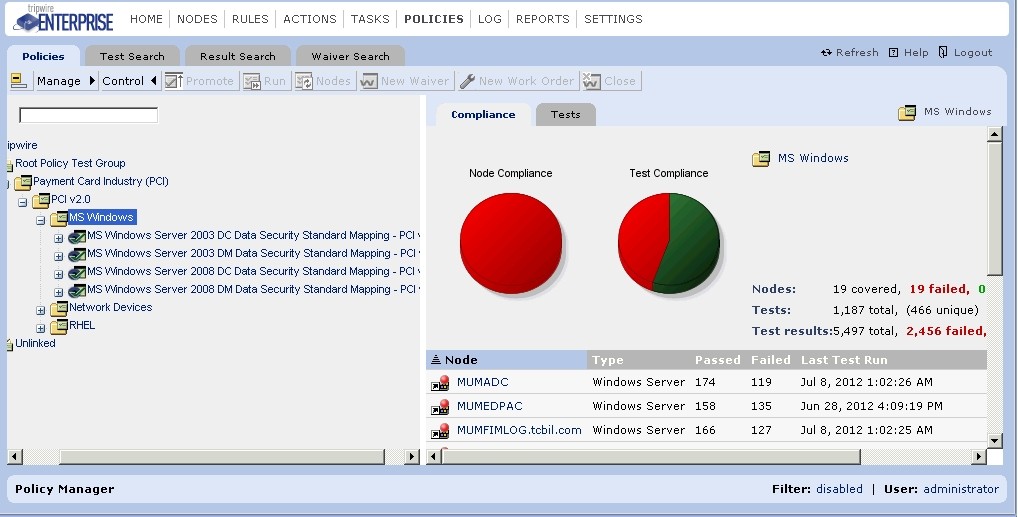Collapse the PCI v2.0 tree node

23,203
